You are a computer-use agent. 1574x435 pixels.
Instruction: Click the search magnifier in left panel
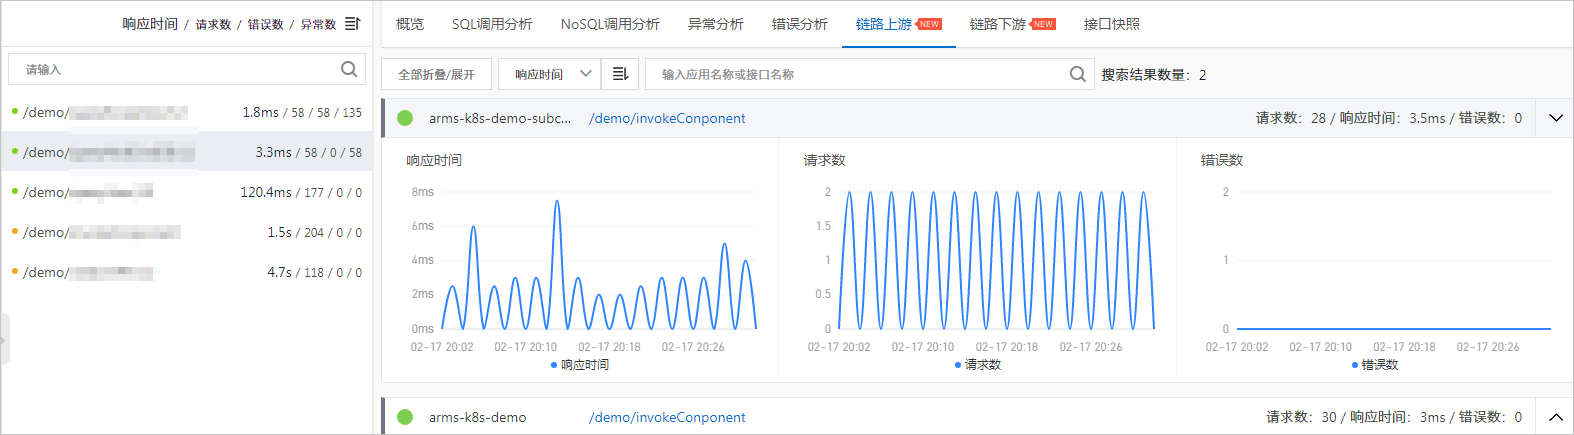[349, 69]
